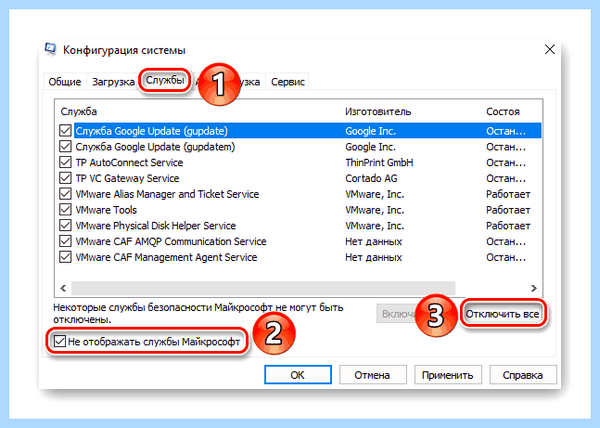
Task: Select VMware CAF AMQP Communication Service row
Action: click(300, 241)
